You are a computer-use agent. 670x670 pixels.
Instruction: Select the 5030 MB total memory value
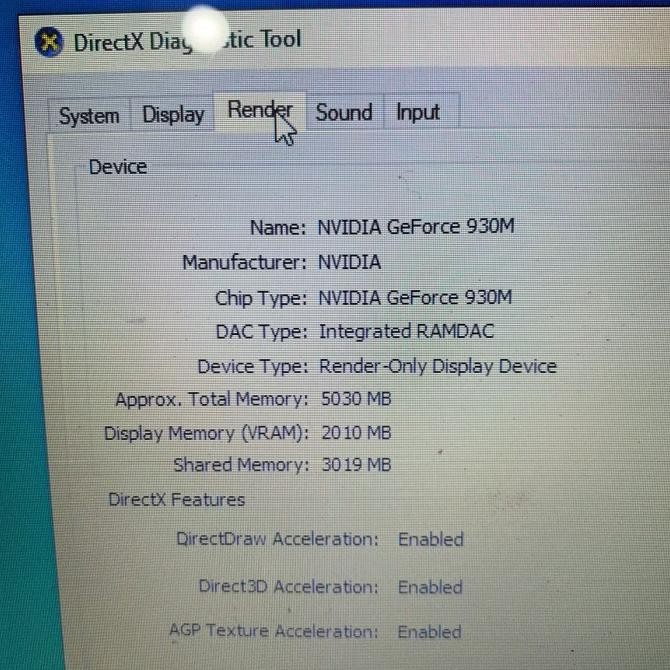(x=356, y=399)
